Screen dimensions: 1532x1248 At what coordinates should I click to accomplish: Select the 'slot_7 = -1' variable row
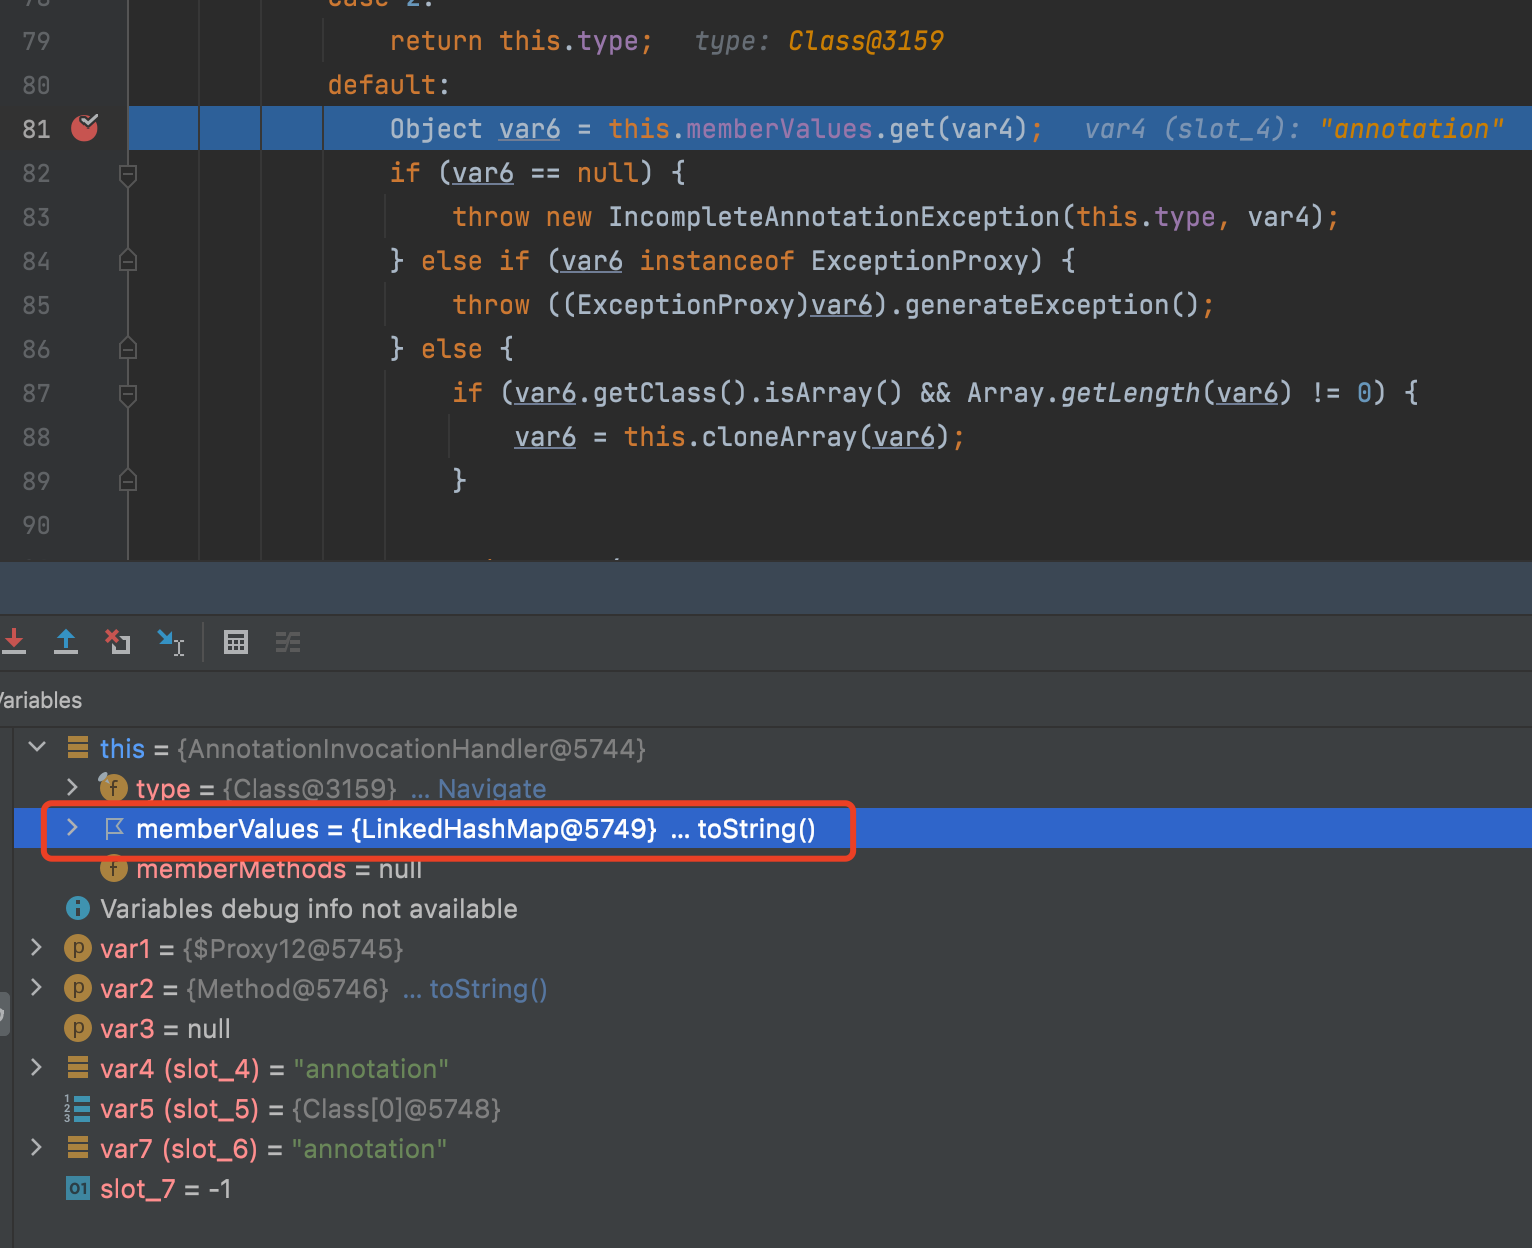click(x=772, y=1188)
